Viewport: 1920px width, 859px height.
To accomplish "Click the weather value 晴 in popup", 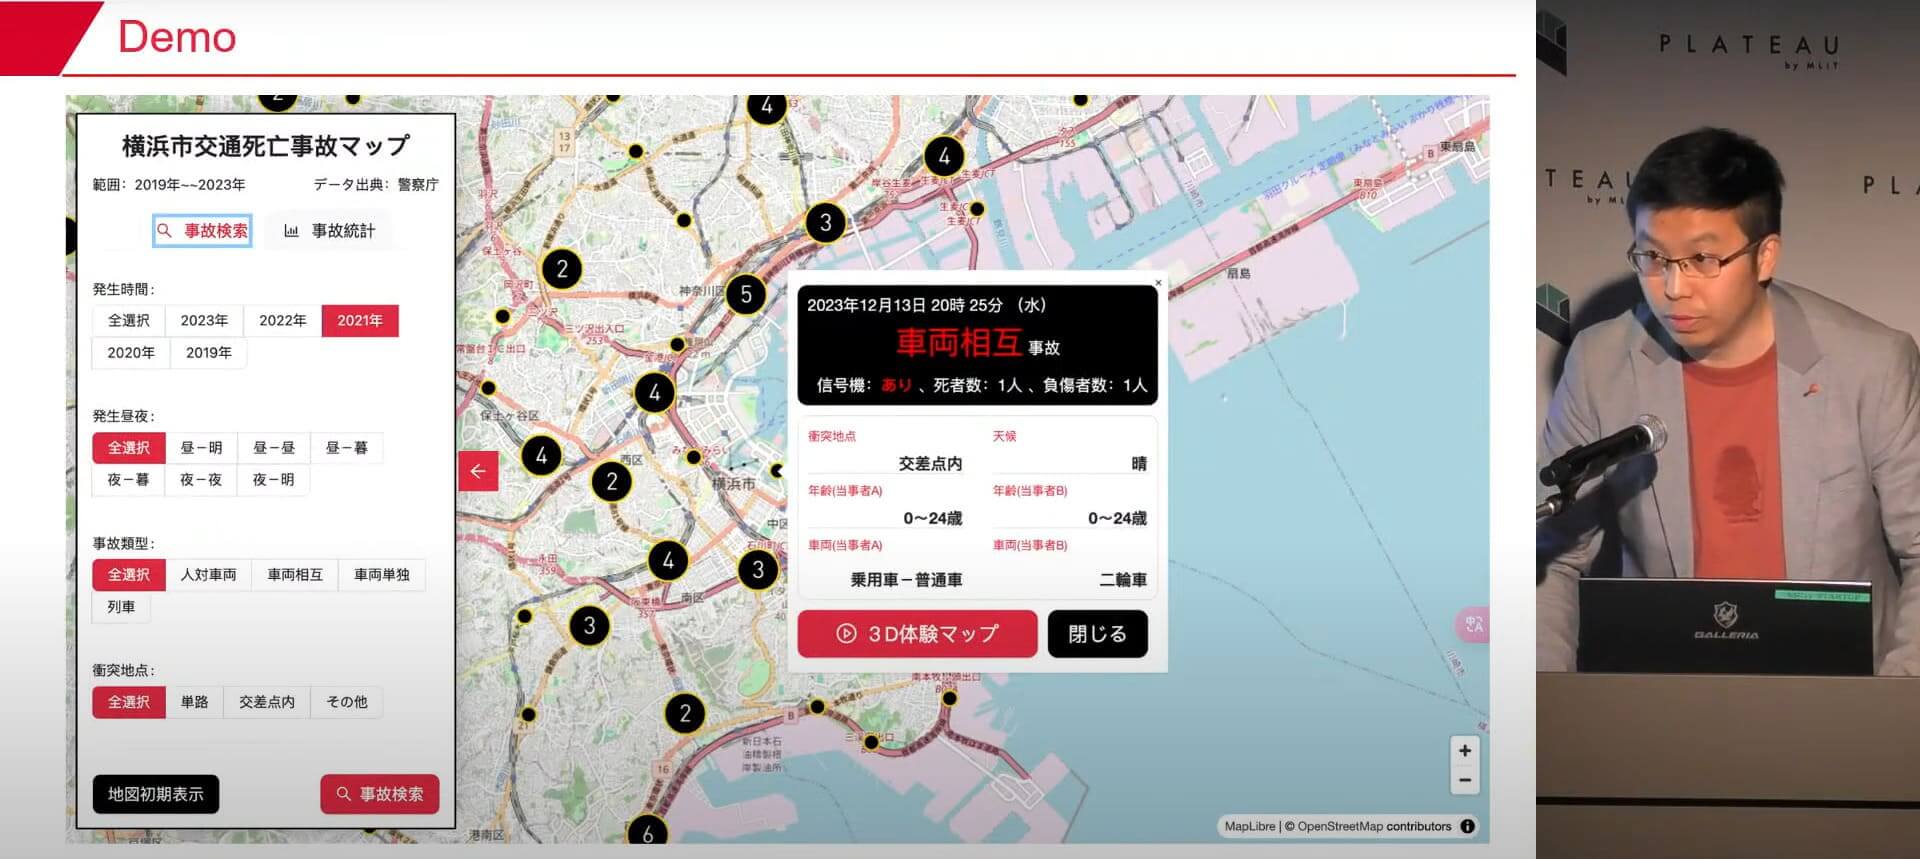I will click(x=1139, y=464).
